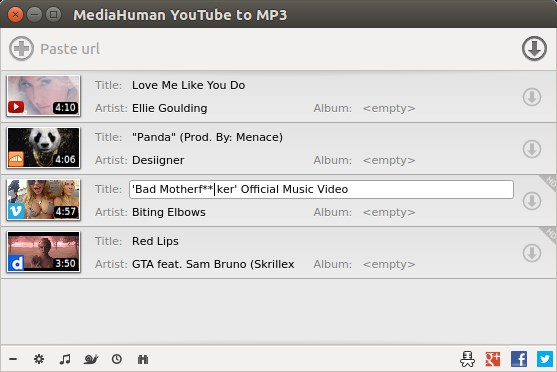
Task: Start downloading all tracks with top-right arrow
Action: pyautogui.click(x=534, y=48)
